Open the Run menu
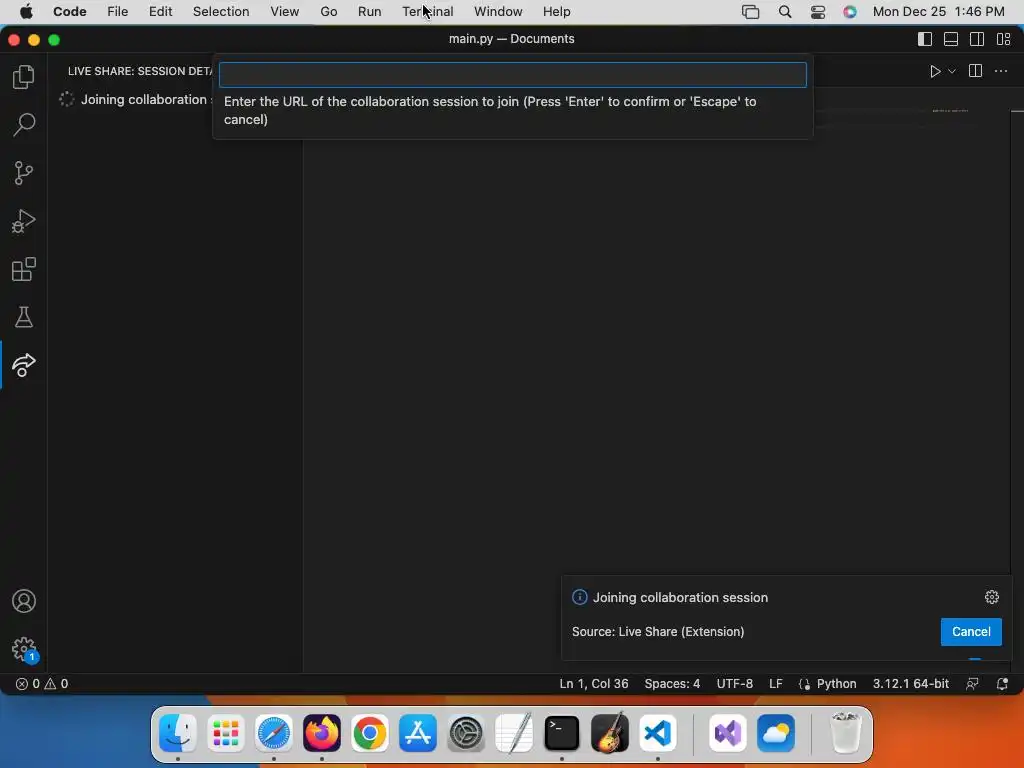1024x768 pixels. click(x=369, y=12)
